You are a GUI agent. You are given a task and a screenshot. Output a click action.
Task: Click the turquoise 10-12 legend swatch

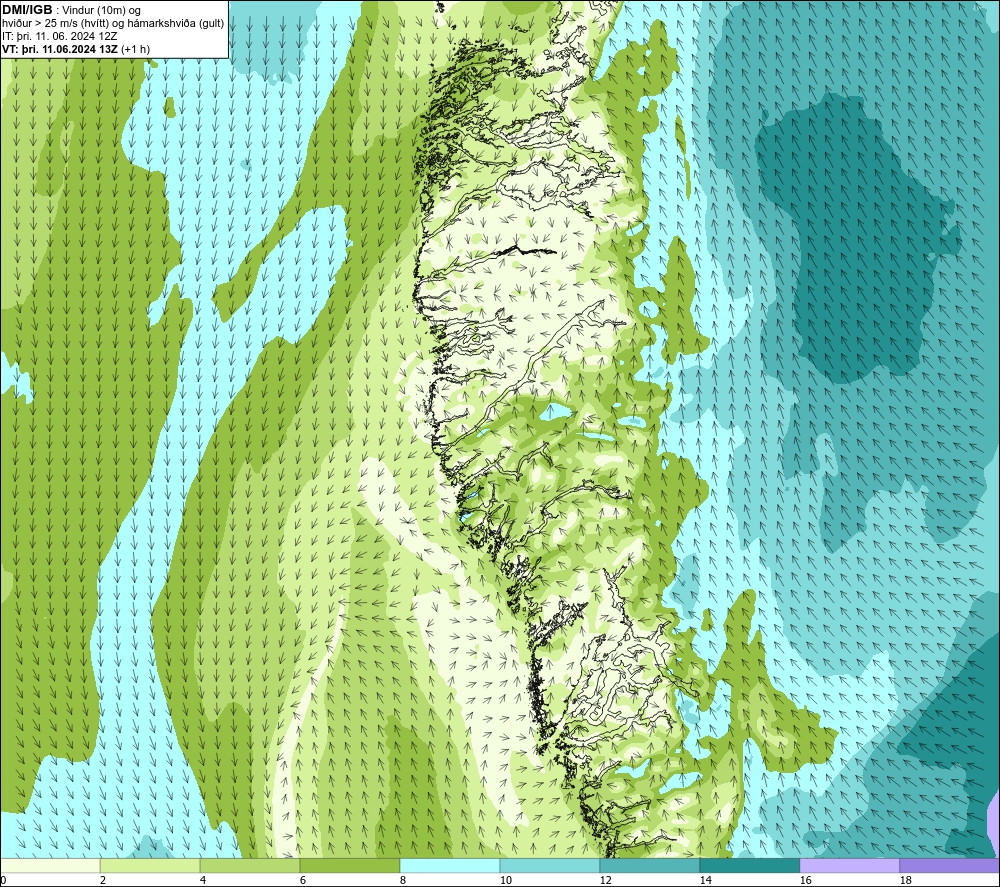click(x=549, y=865)
